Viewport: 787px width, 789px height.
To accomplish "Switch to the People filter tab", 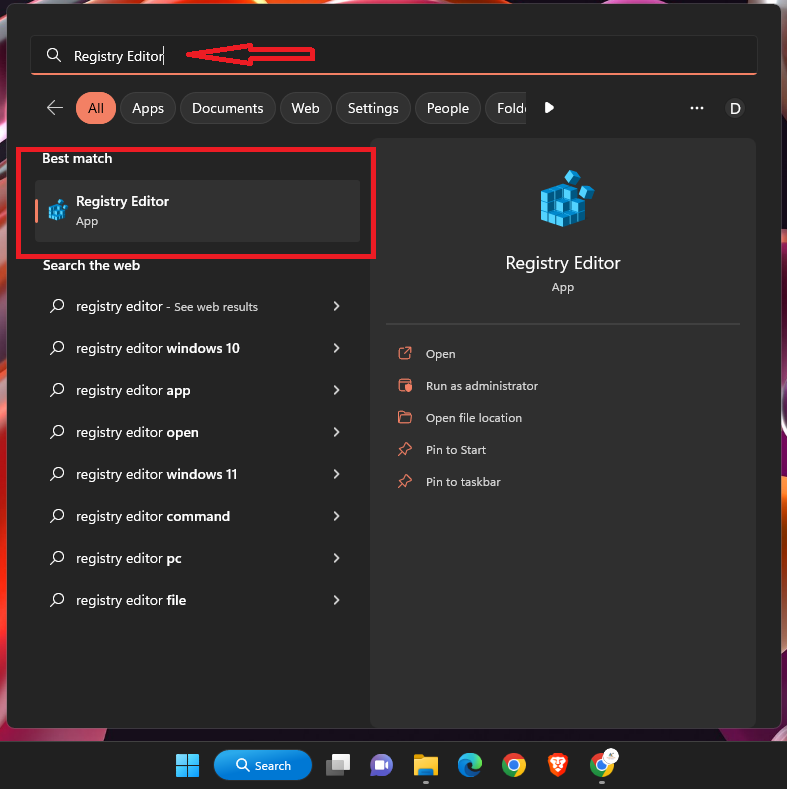I will 447,108.
